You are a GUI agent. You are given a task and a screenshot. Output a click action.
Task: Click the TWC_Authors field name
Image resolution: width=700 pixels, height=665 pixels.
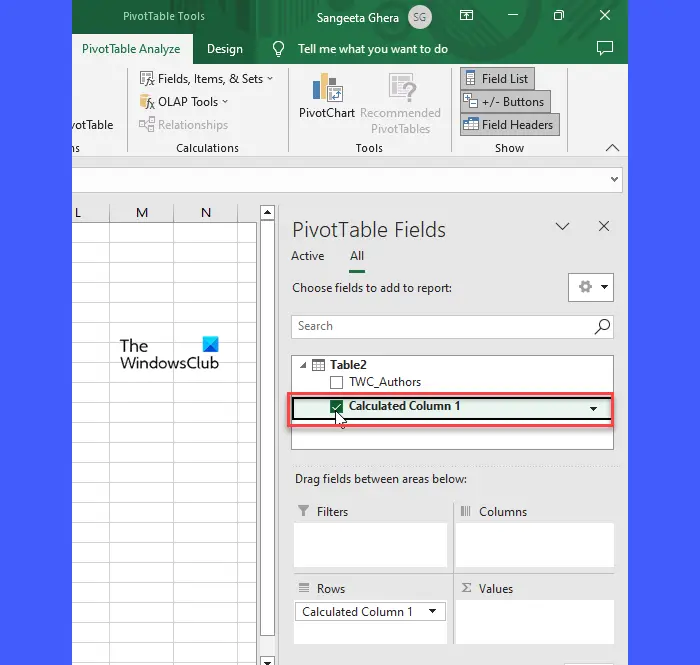(385, 382)
